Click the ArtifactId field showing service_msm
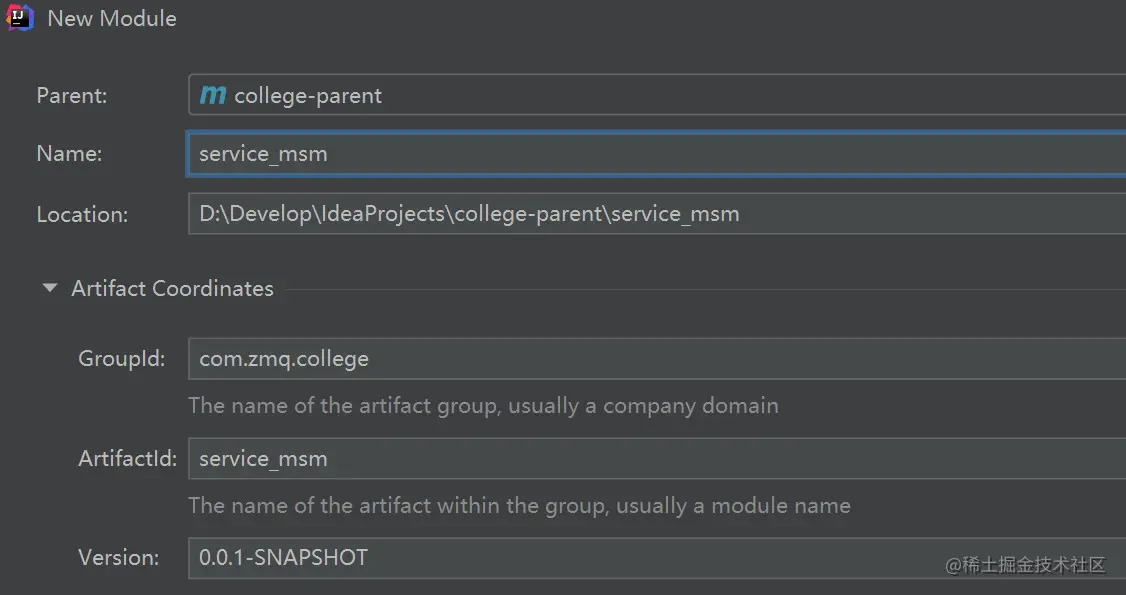 (657, 459)
